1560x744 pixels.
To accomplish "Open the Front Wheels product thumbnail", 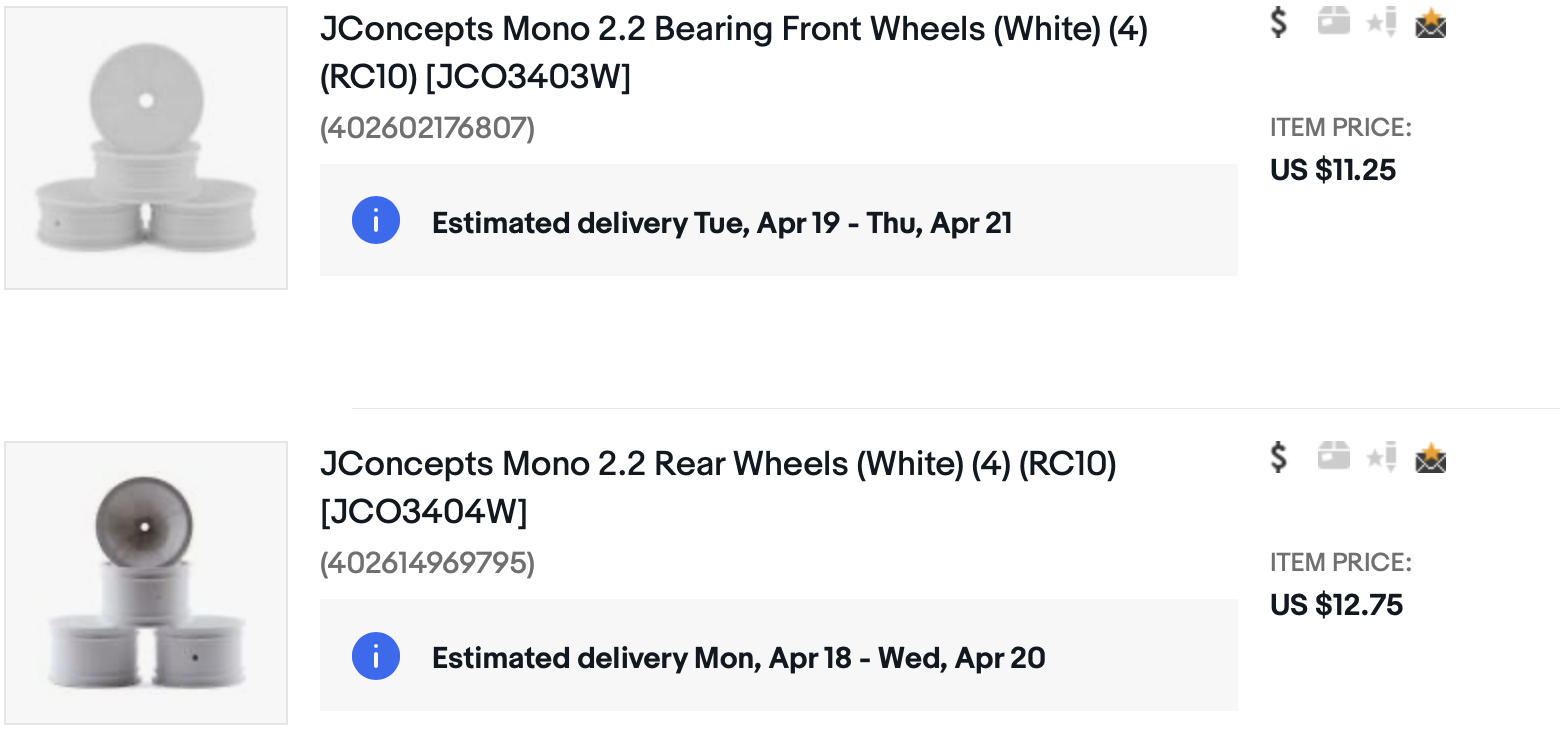I will pos(146,148).
